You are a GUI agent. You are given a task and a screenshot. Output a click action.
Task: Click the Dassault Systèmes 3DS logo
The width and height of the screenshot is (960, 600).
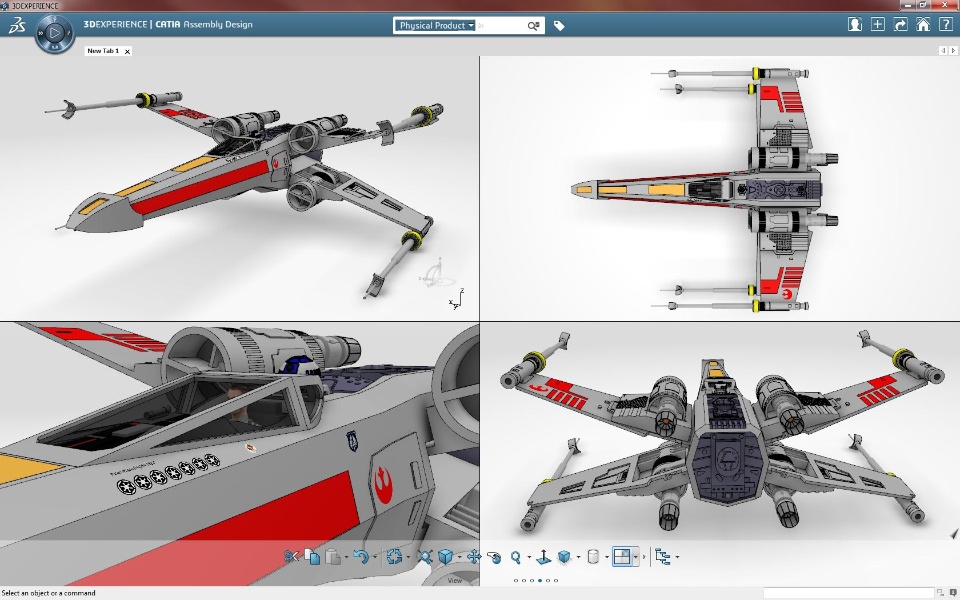pos(17,25)
